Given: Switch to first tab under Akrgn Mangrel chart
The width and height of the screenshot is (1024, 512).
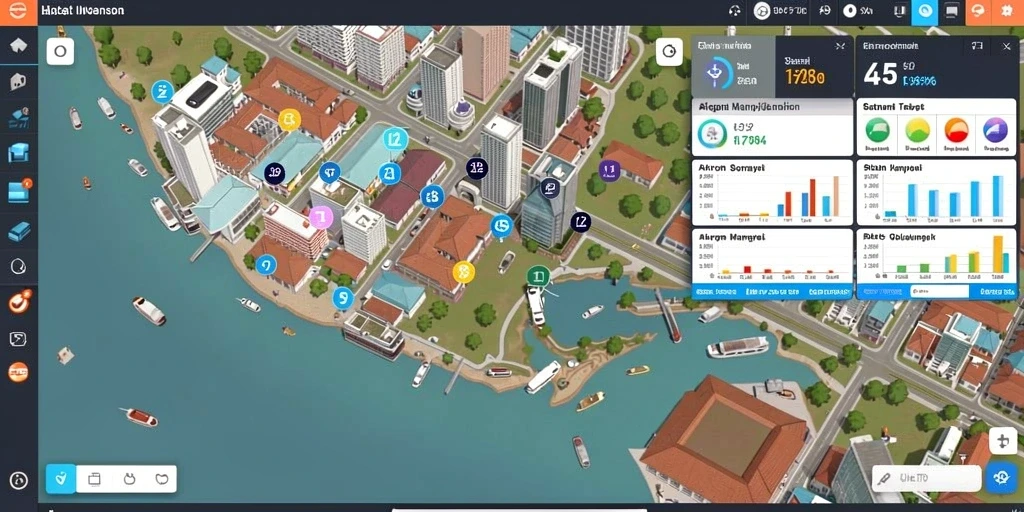Looking at the screenshot, I should 716,292.
